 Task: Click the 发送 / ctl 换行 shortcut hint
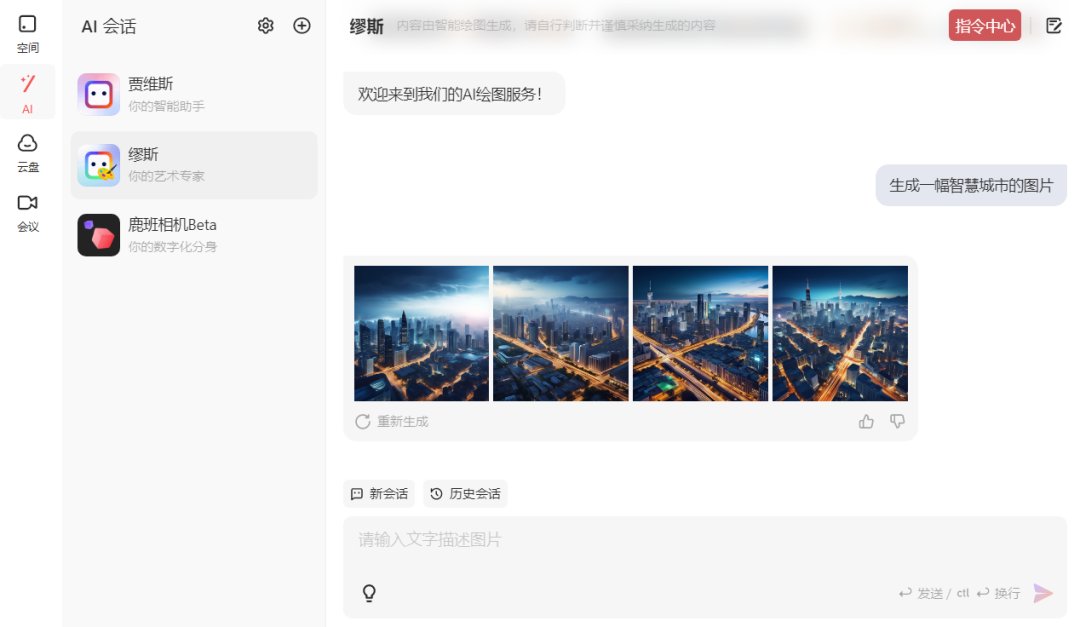(959, 593)
